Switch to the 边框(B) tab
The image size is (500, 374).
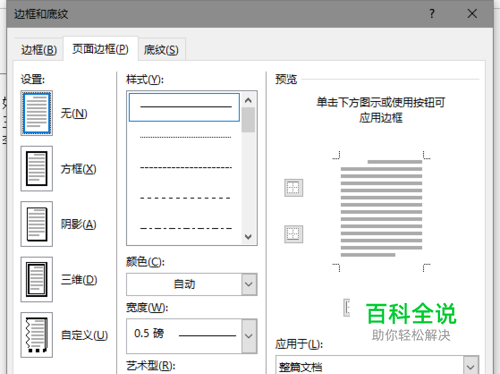pyautogui.click(x=39, y=50)
